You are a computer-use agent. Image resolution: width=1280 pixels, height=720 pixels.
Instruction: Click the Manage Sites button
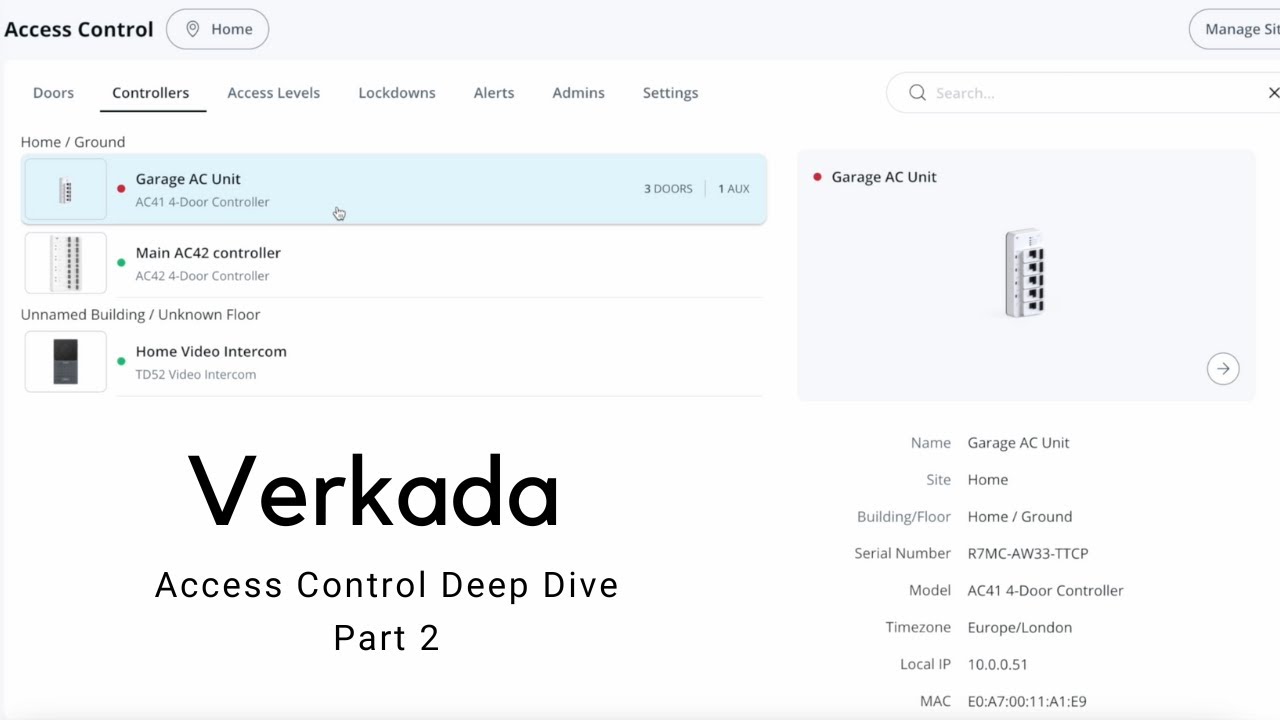click(1236, 29)
